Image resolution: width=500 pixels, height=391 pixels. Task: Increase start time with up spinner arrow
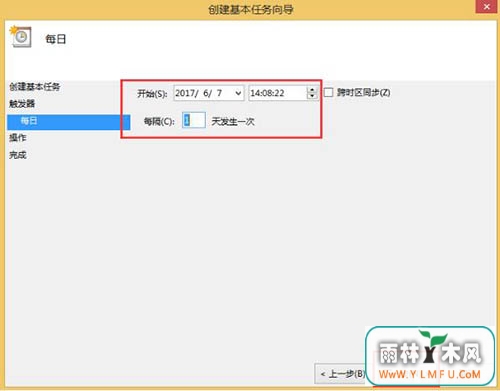click(x=312, y=90)
